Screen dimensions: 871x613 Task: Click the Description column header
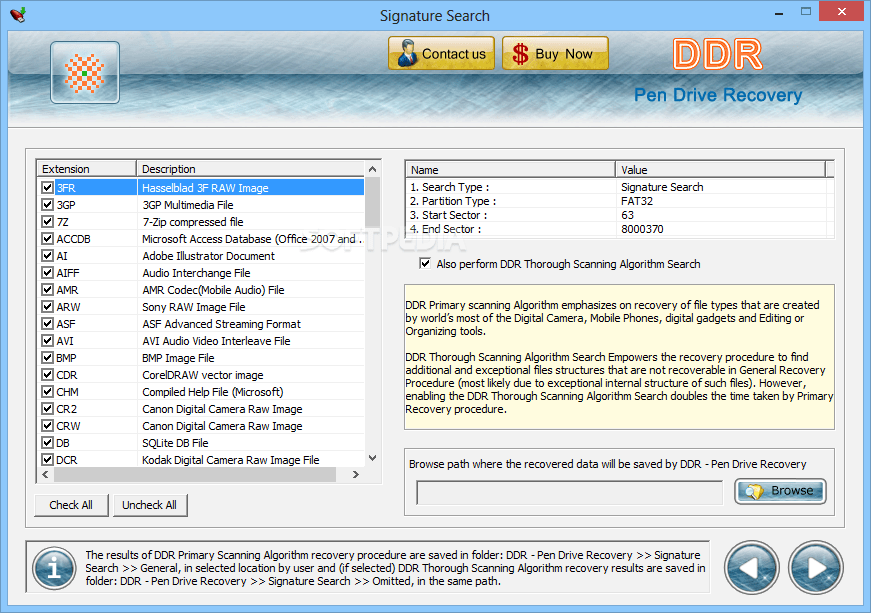[x=168, y=168]
